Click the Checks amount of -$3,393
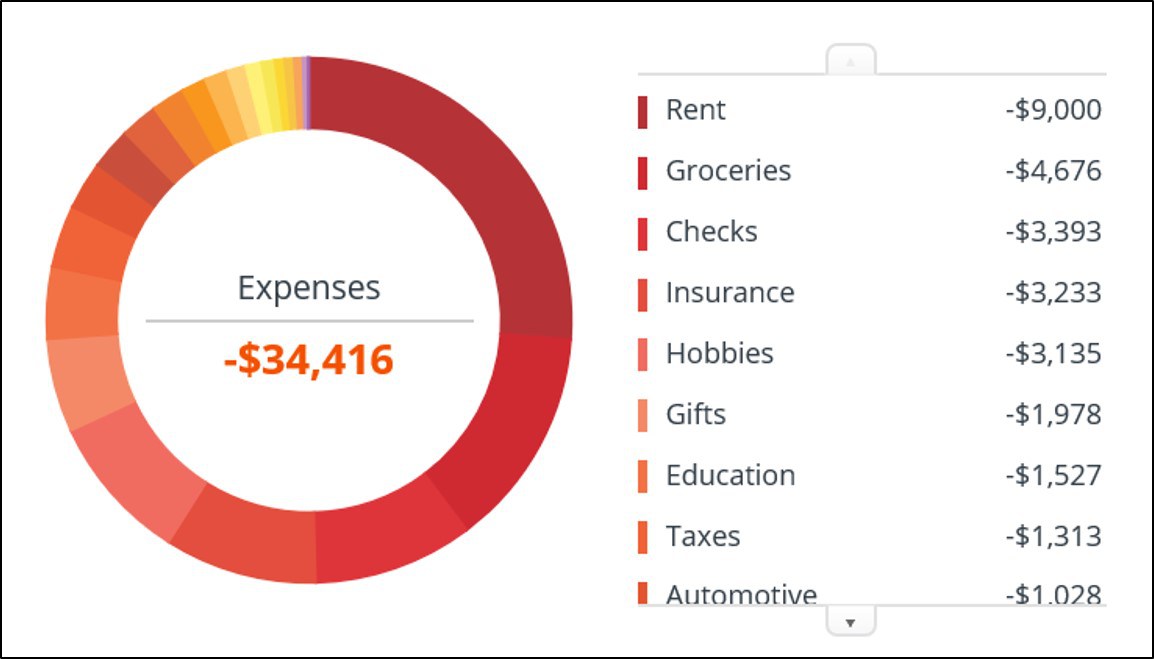The image size is (1154, 659). pos(1052,232)
